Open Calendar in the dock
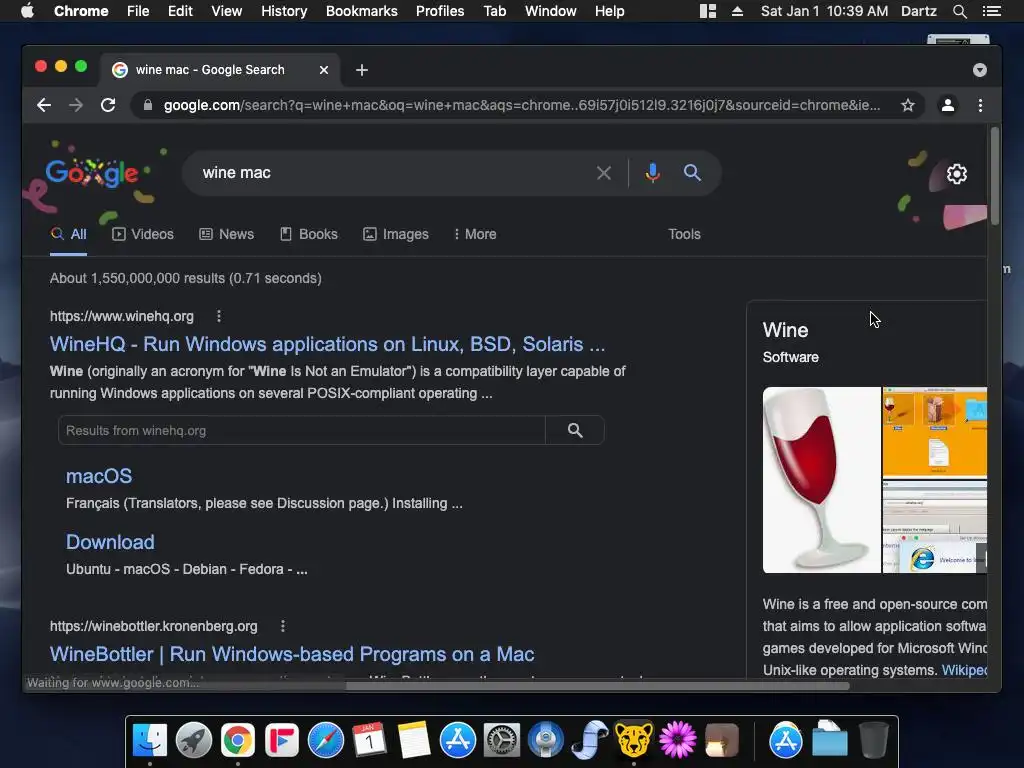The image size is (1024, 768). pos(370,741)
